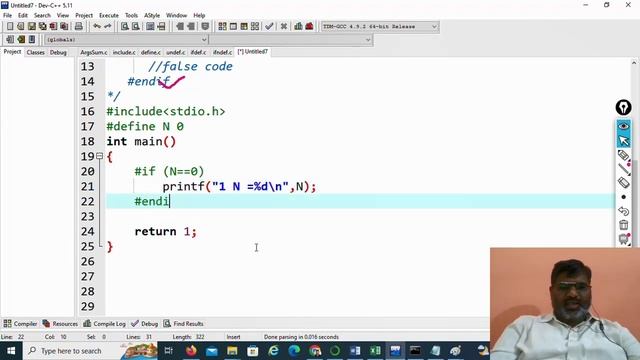This screenshot has height=360, width=640.
Task: Open the Resources bottom panel tab
Action: [x=60, y=324]
